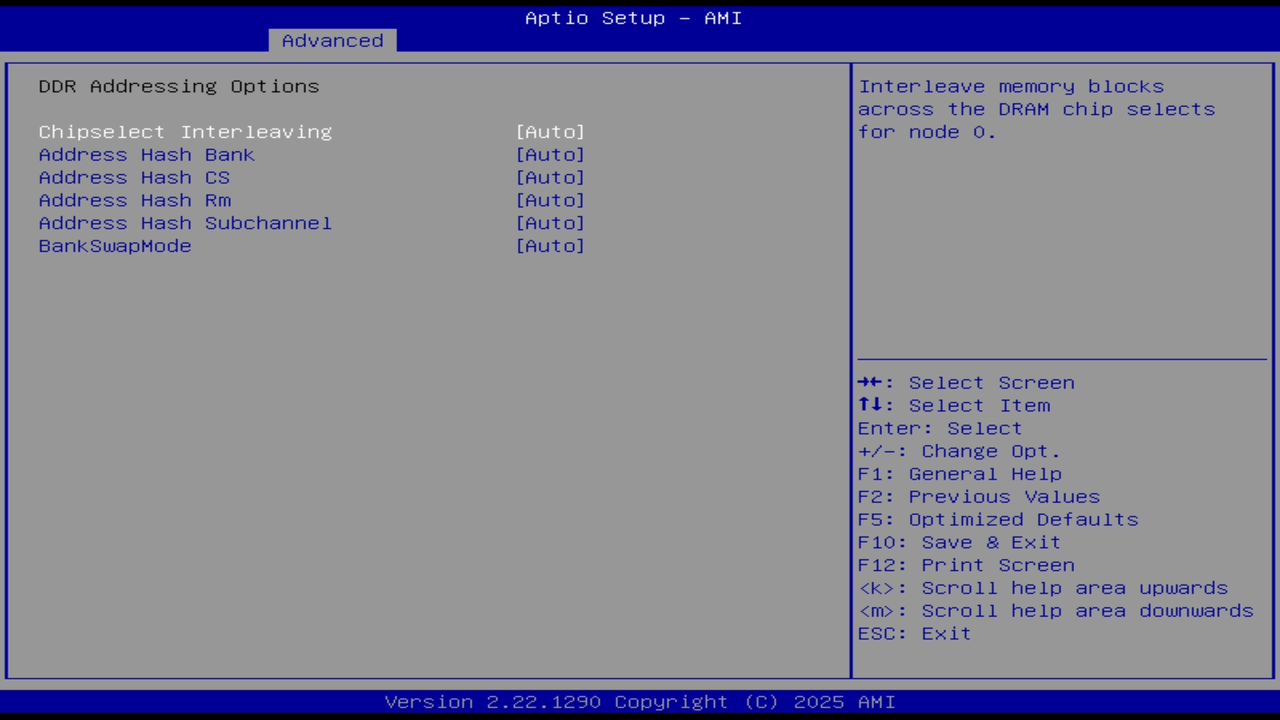Select the Address Hash CS option
Viewport: 1280px width, 720px height.
[134, 177]
